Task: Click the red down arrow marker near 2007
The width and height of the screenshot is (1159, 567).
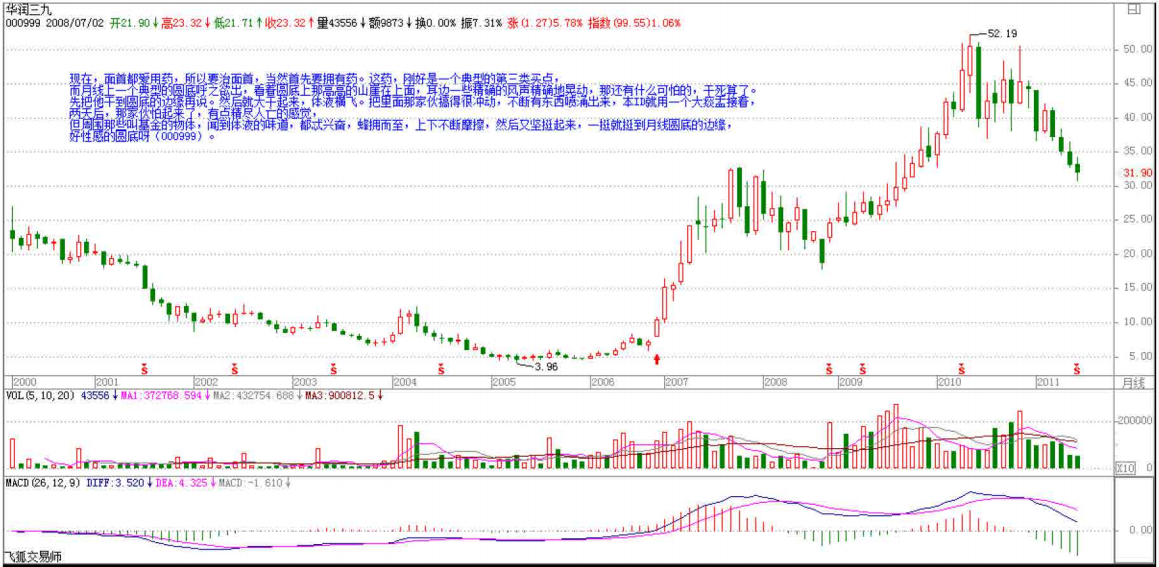Action: [x=656, y=358]
